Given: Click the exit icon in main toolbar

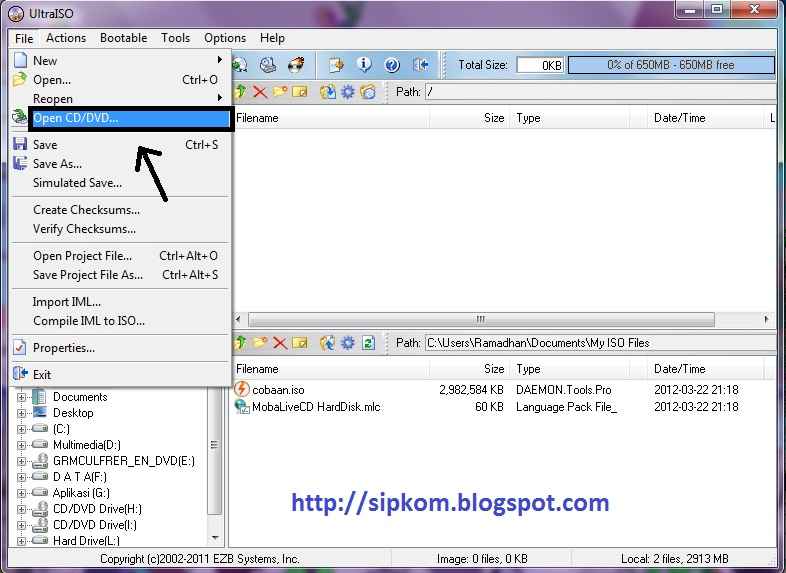Looking at the screenshot, I should point(421,65).
